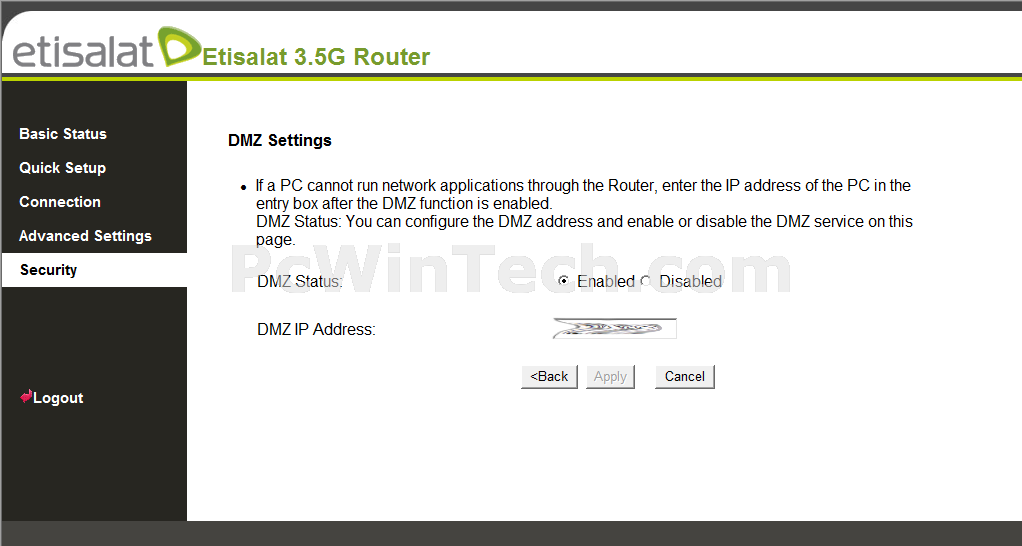Go to Quick Setup in the sidebar
The height and width of the screenshot is (546, 1022).
[x=63, y=167]
